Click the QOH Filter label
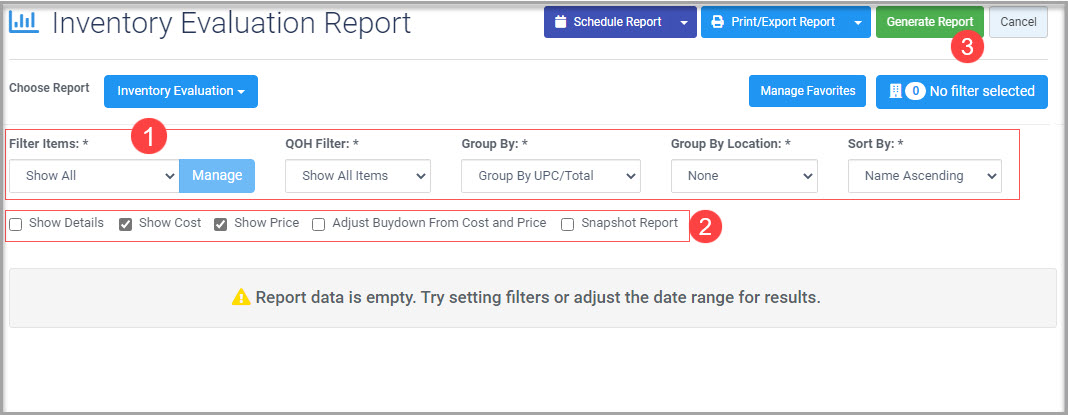1068x415 pixels. tap(322, 144)
